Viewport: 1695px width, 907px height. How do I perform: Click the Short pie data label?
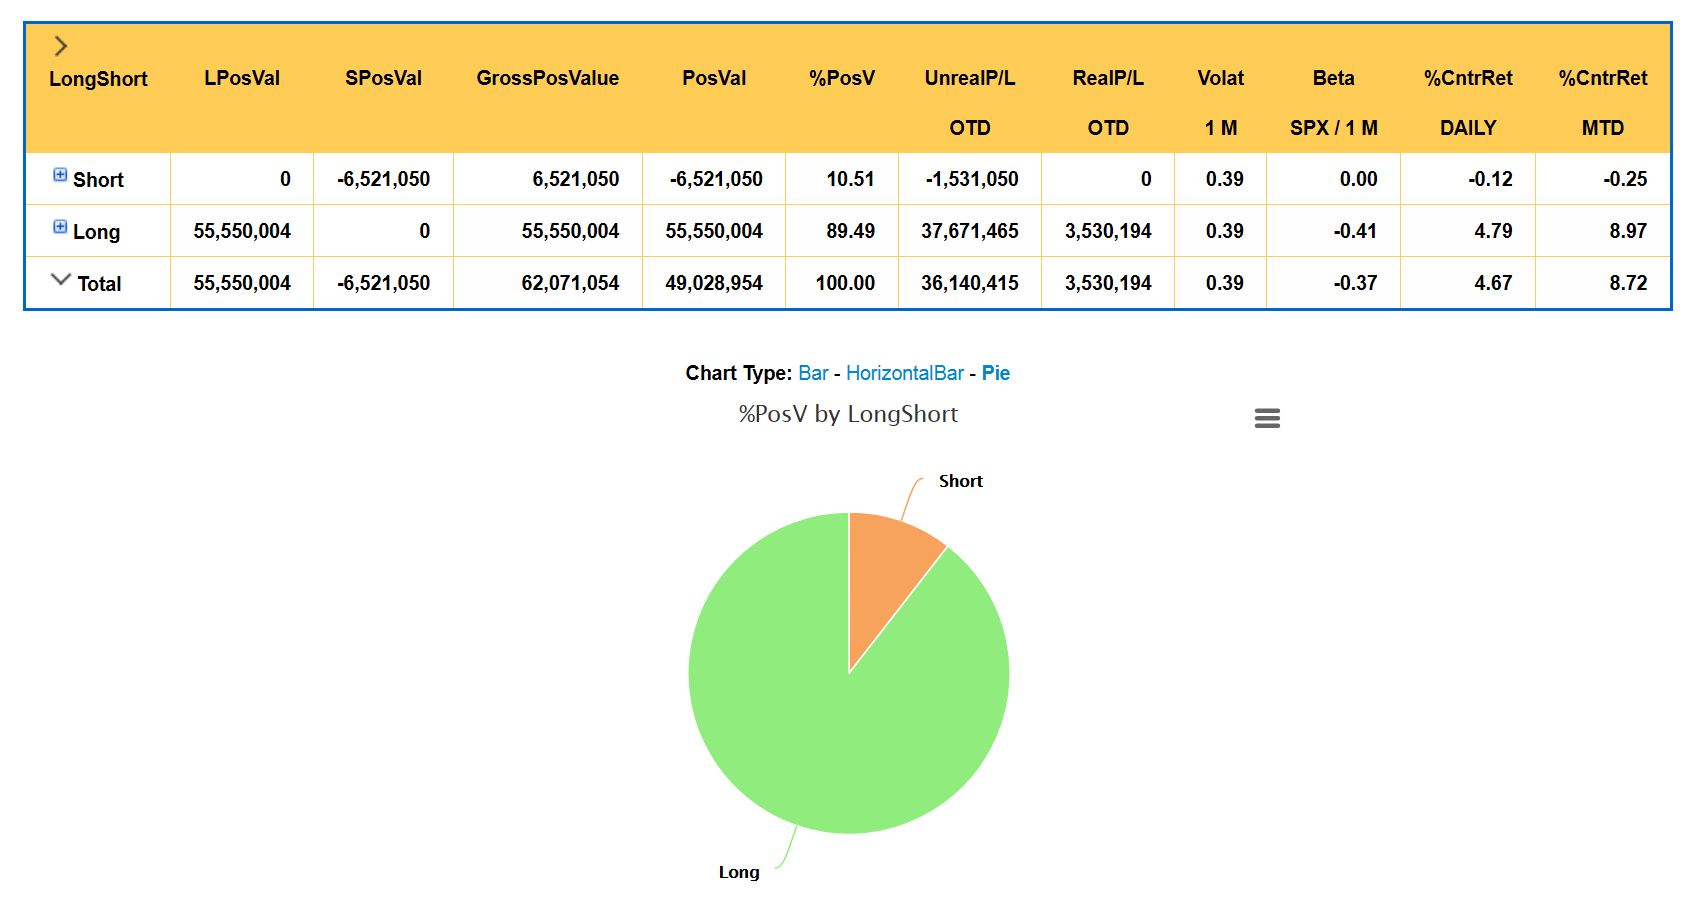click(960, 481)
